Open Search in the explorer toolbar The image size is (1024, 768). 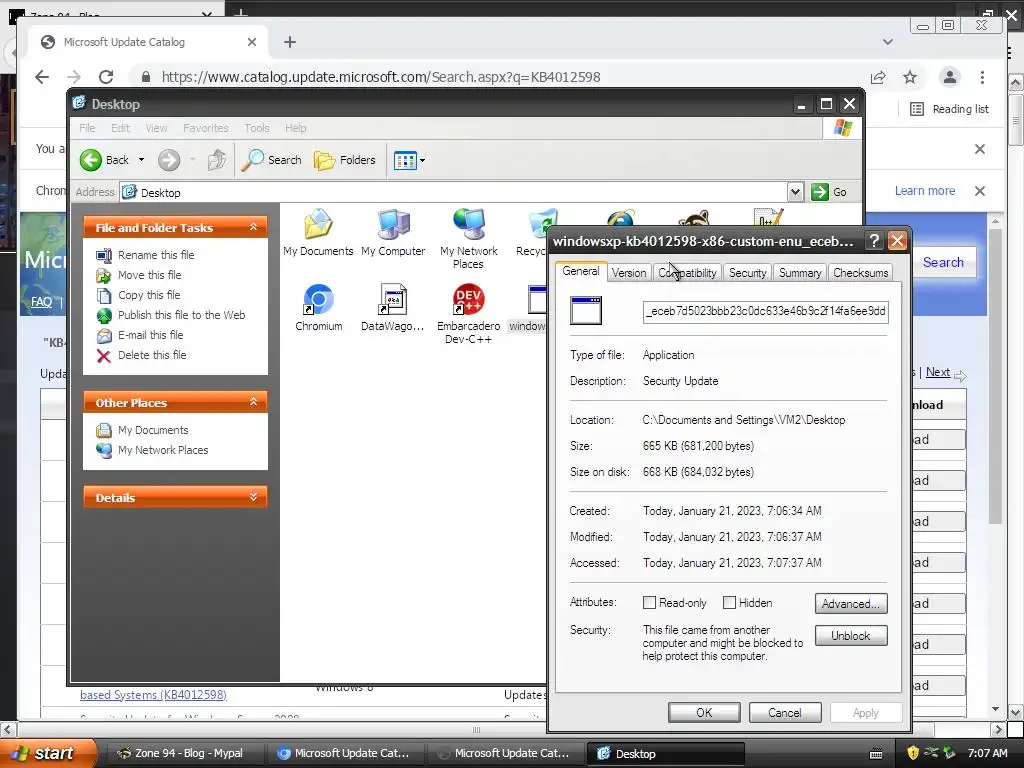click(272, 160)
